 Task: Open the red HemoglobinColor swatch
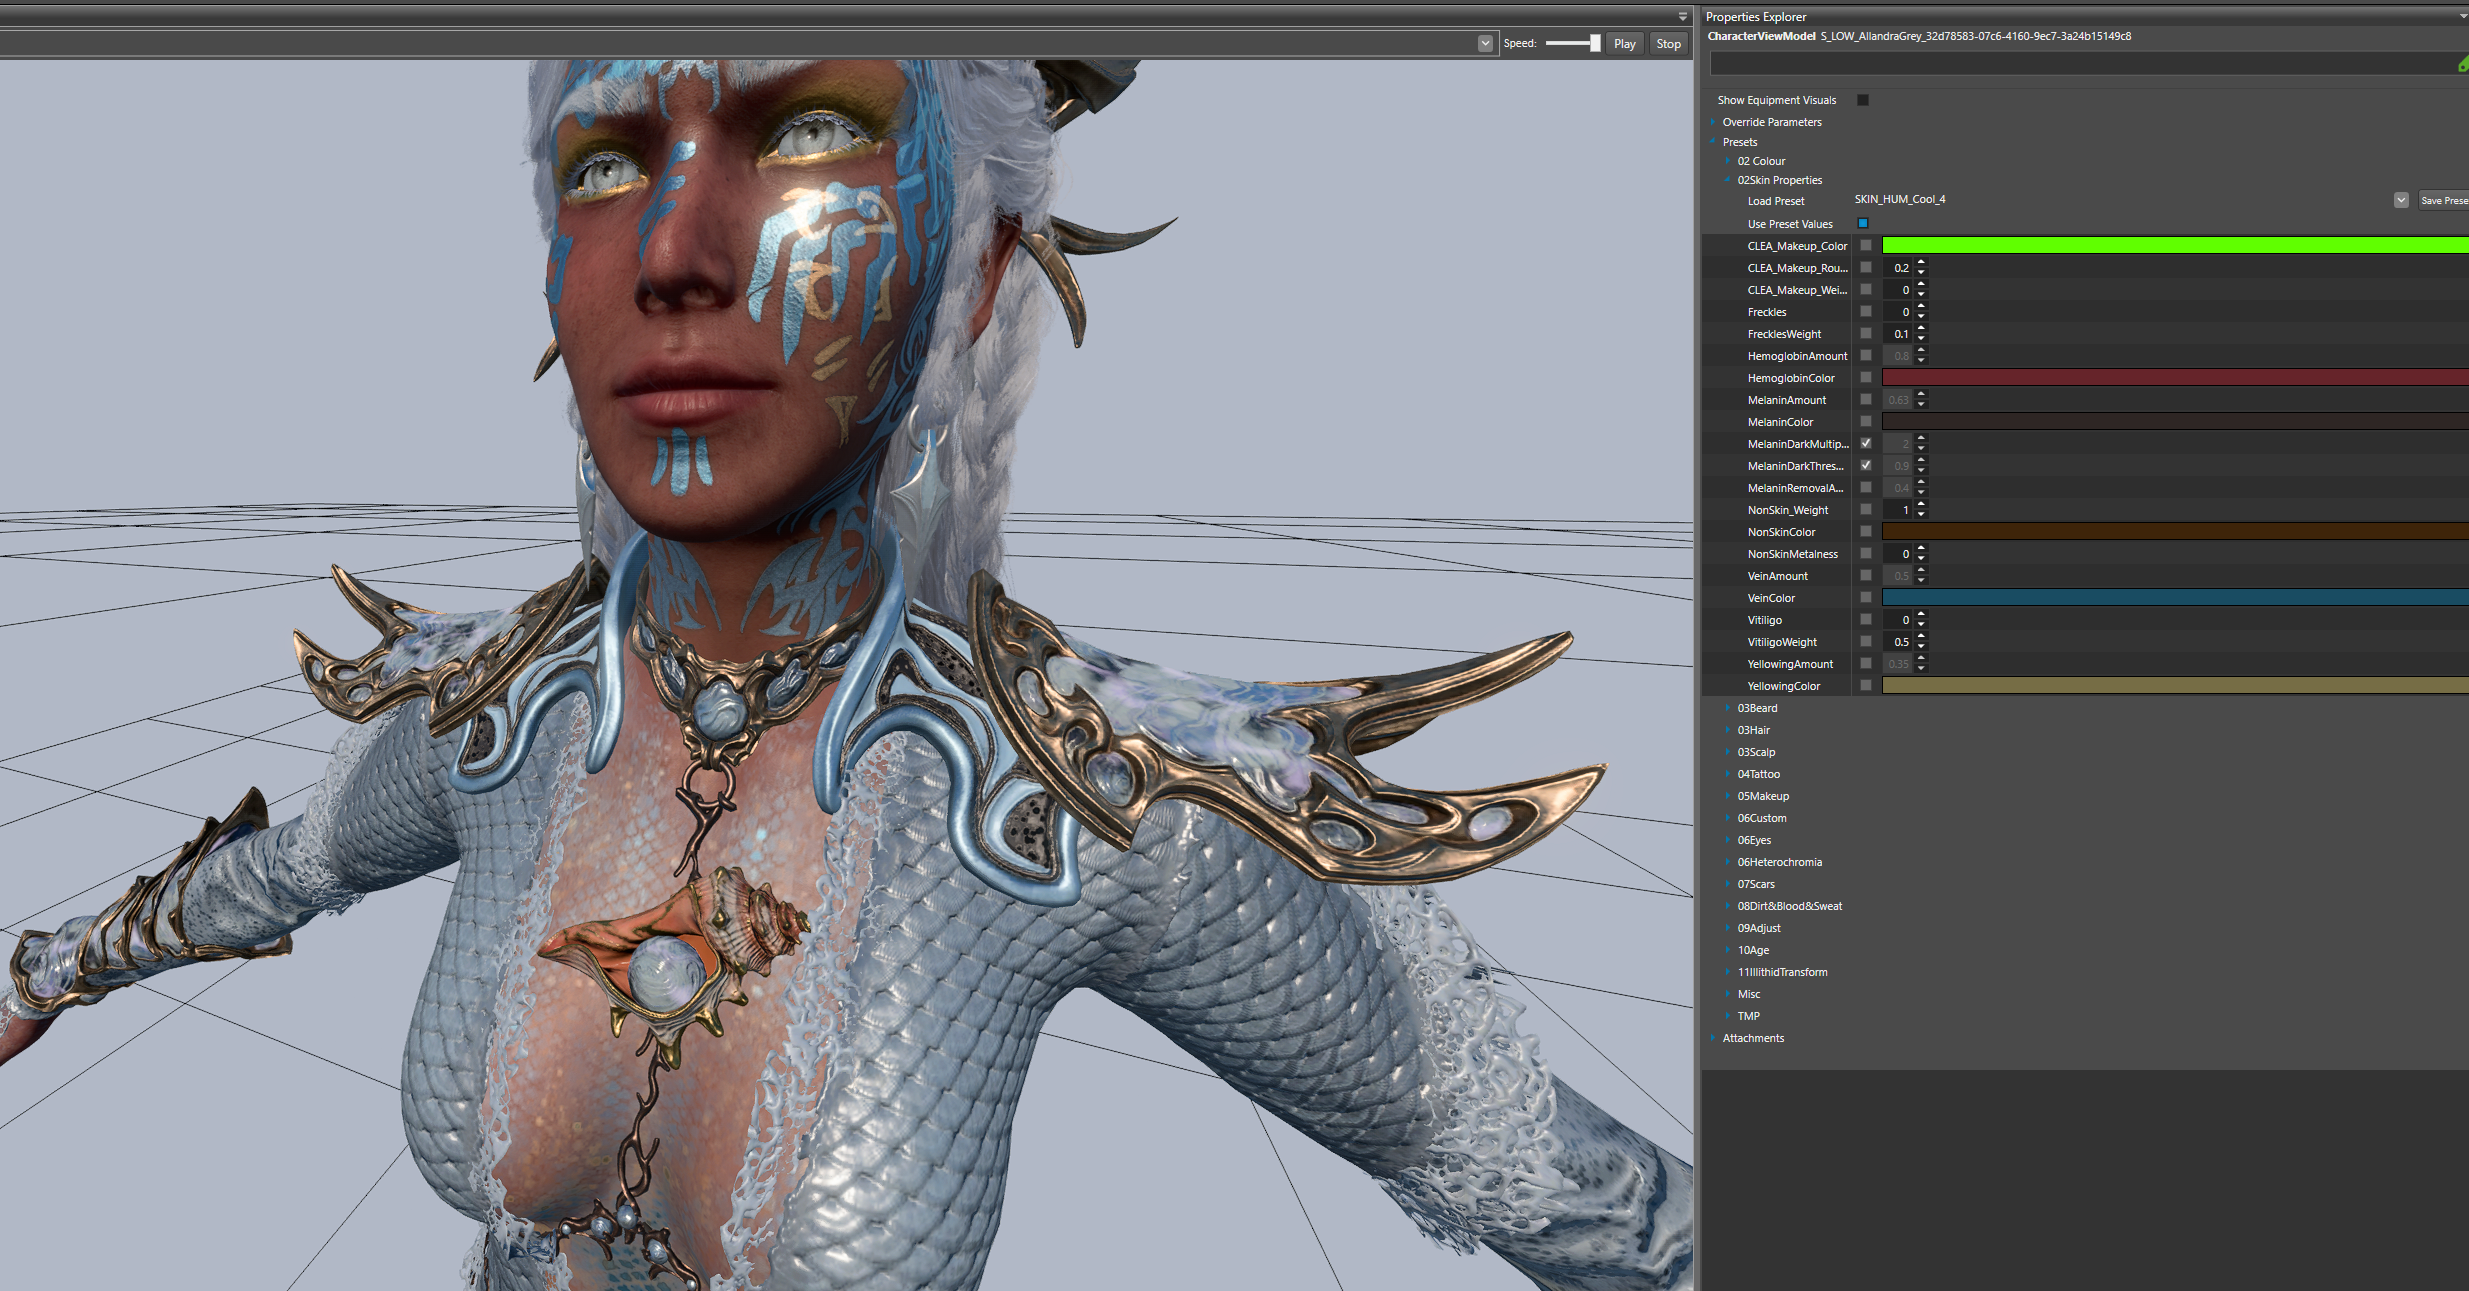click(2176, 377)
